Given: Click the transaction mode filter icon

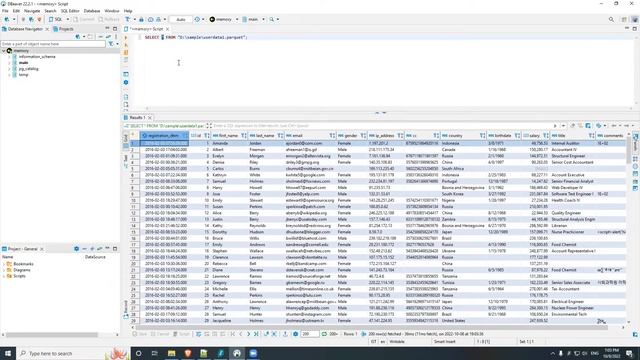Looking at the screenshot, I should 128,19.
